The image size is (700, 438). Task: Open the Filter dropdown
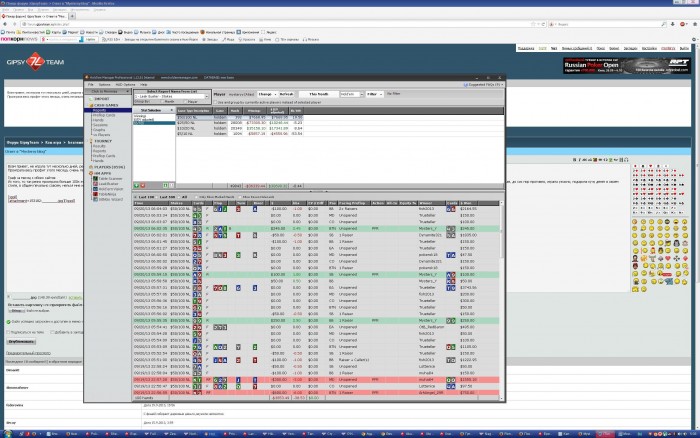point(374,94)
